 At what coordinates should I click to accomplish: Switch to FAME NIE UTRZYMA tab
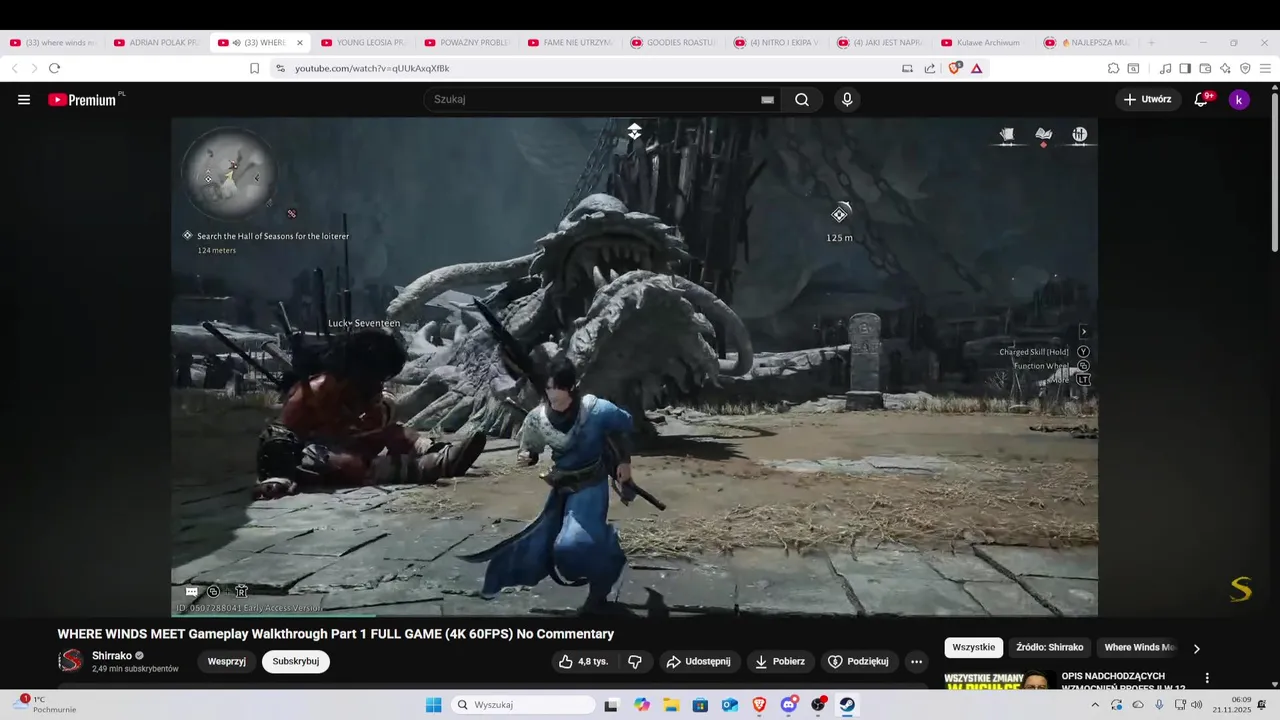click(x=570, y=43)
